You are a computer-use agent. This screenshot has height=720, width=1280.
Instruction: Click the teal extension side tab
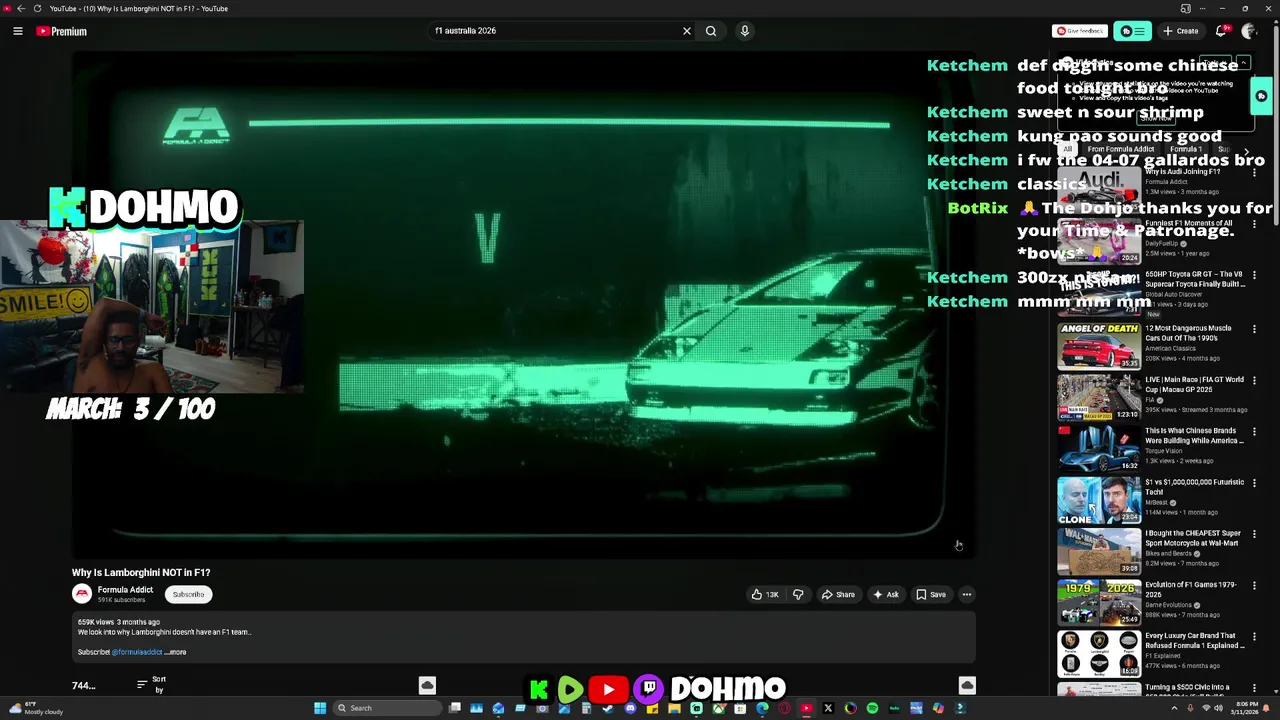(x=1262, y=97)
